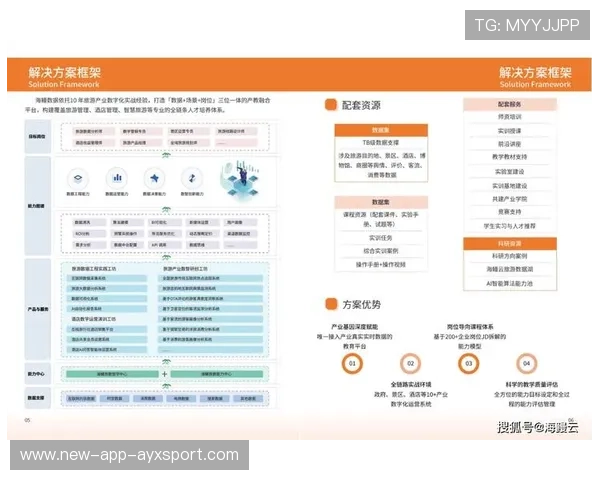
Task: Select the 配套资源 section heading
Action: (361, 105)
